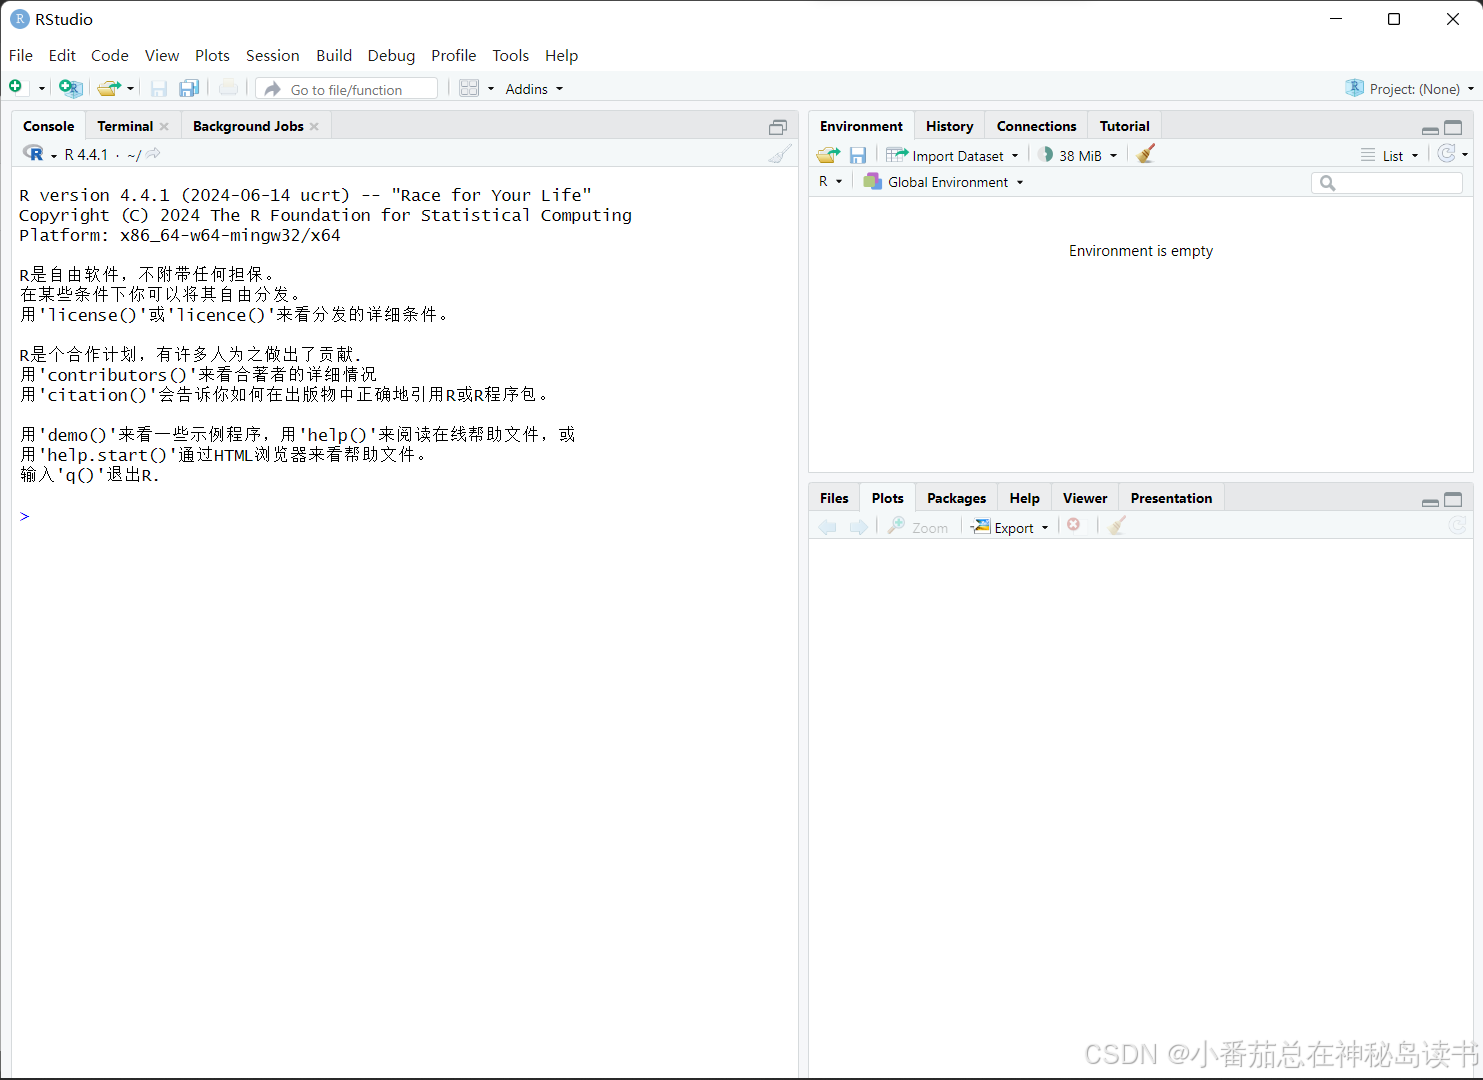Expand the 38 MiB memory dropdown
This screenshot has width=1483, height=1080.
(x=1078, y=155)
